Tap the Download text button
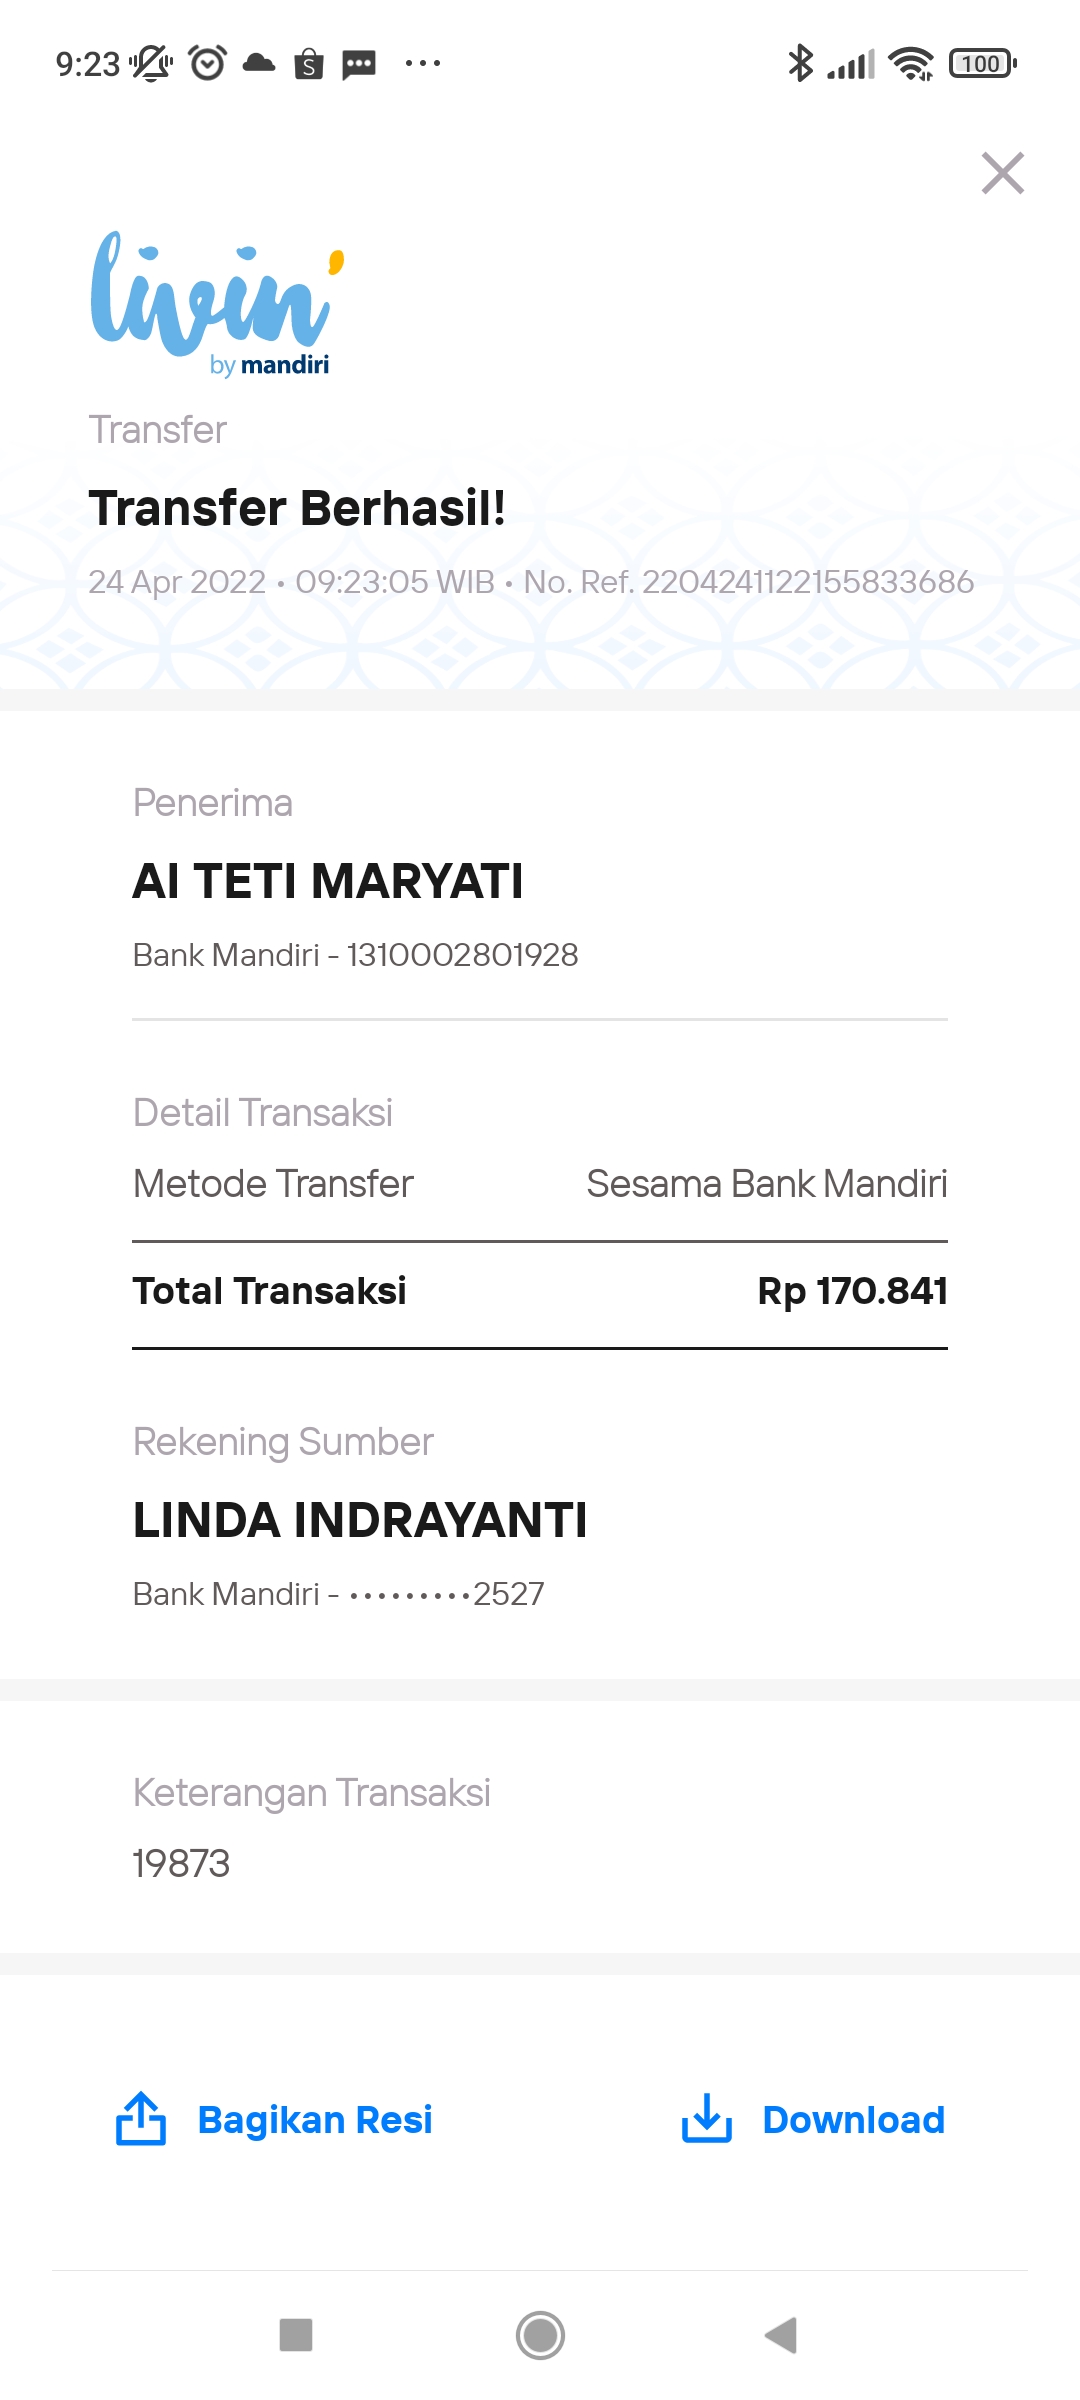 (x=853, y=2119)
